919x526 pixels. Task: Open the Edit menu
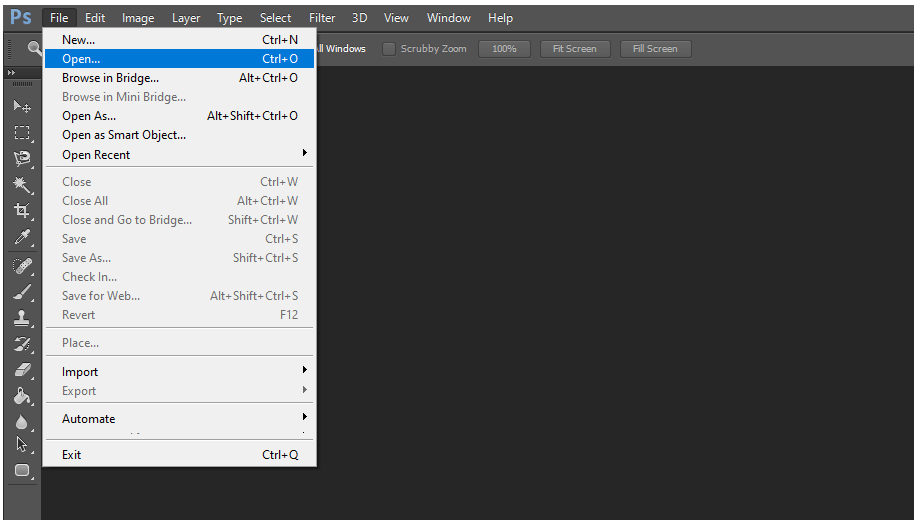click(x=95, y=18)
